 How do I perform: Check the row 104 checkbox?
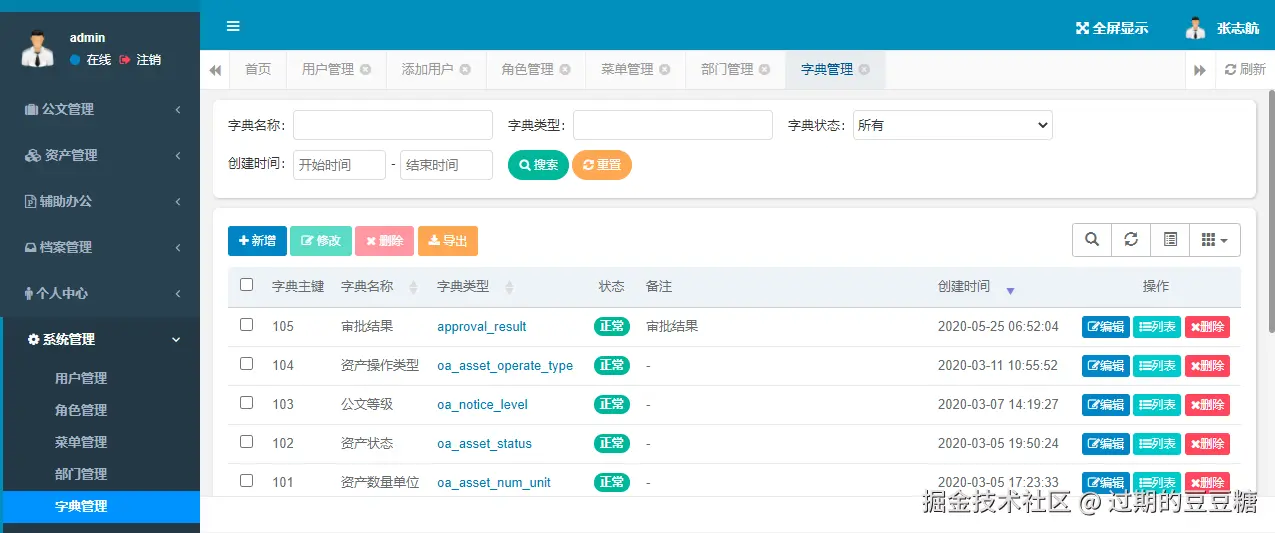(x=247, y=364)
